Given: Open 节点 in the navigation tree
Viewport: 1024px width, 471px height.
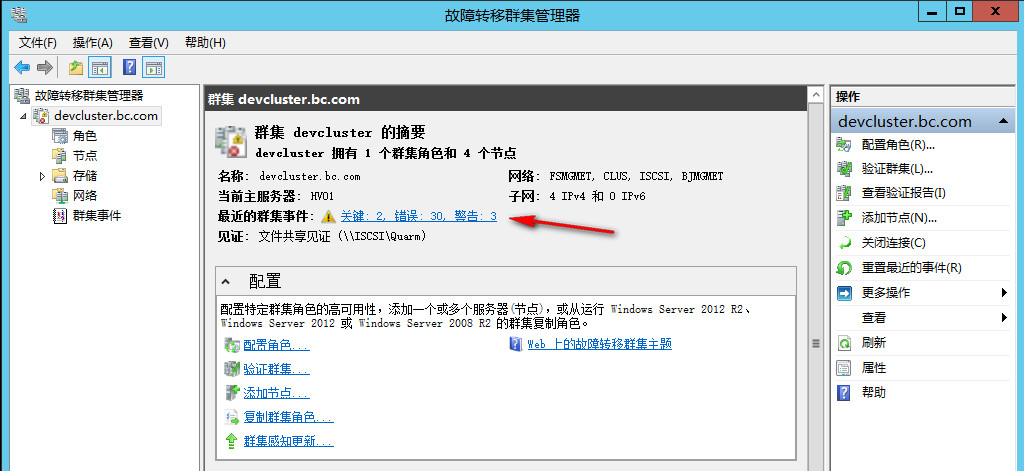Looking at the screenshot, I should 85,155.
